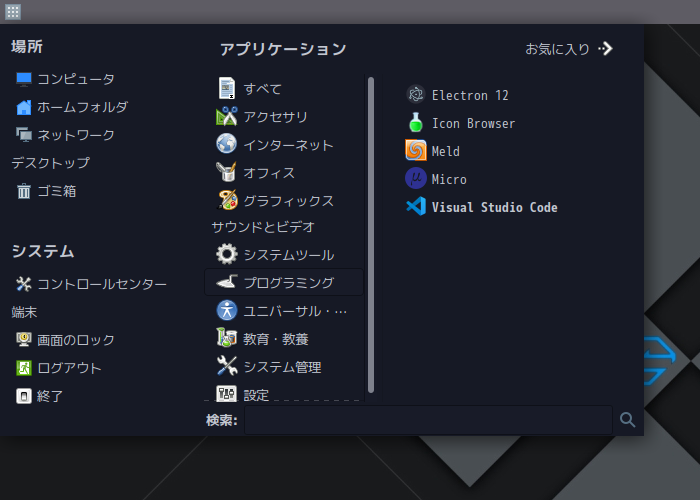This screenshot has width=700, height=500.
Task: Open the ゴミ箱 trash icon
Action: 24,191
